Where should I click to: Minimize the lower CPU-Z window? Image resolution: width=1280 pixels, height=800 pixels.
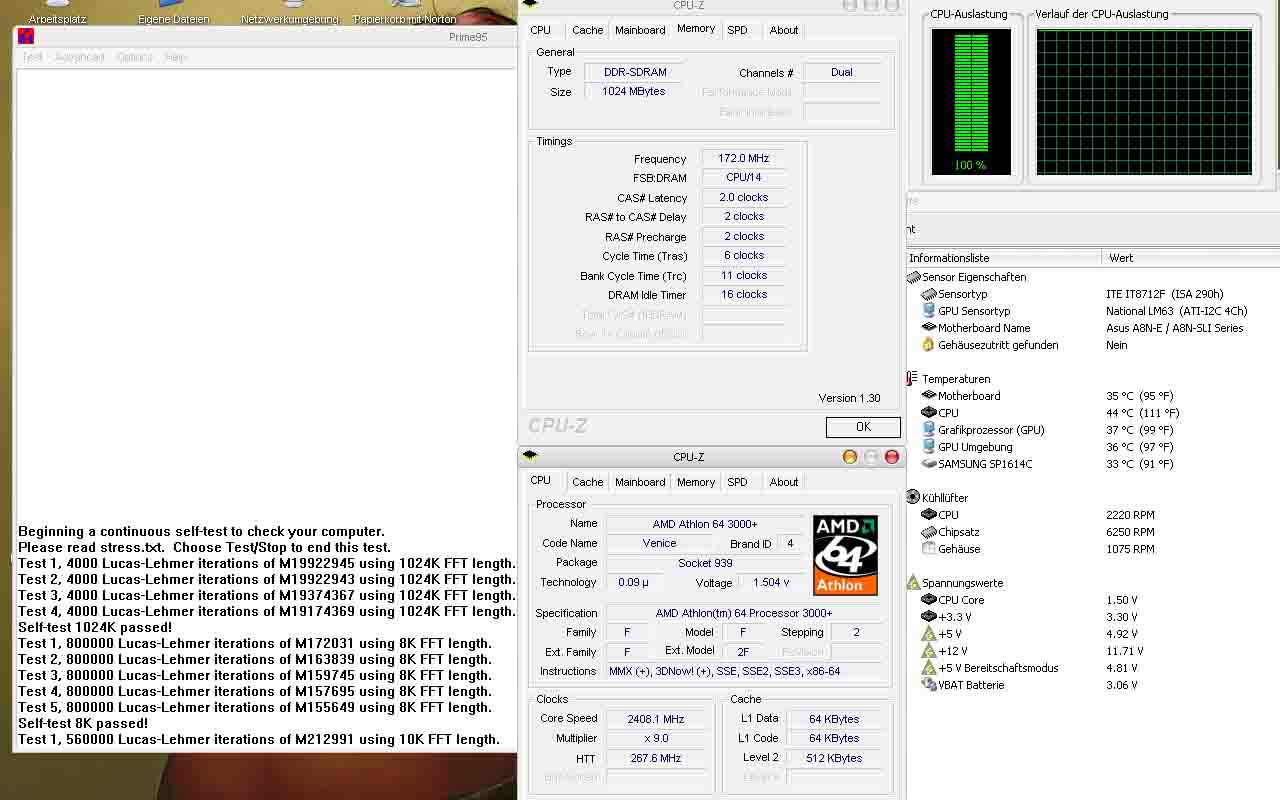(850, 457)
